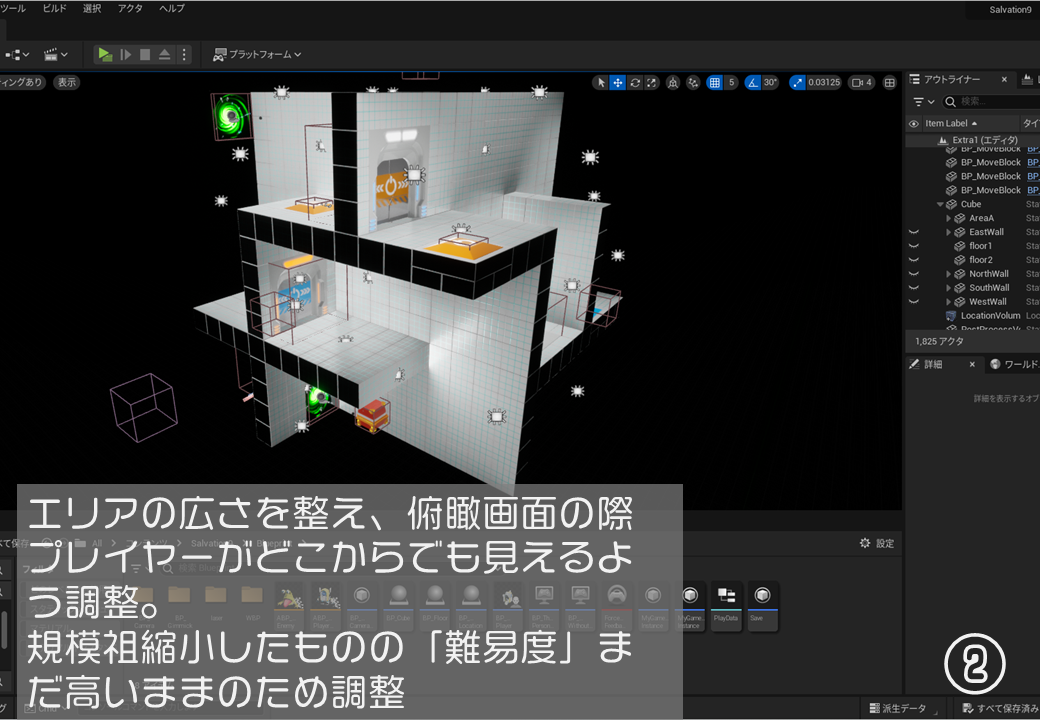Select the rotate gizmo tool
The width and height of the screenshot is (1040, 720).
pyautogui.click(x=634, y=83)
